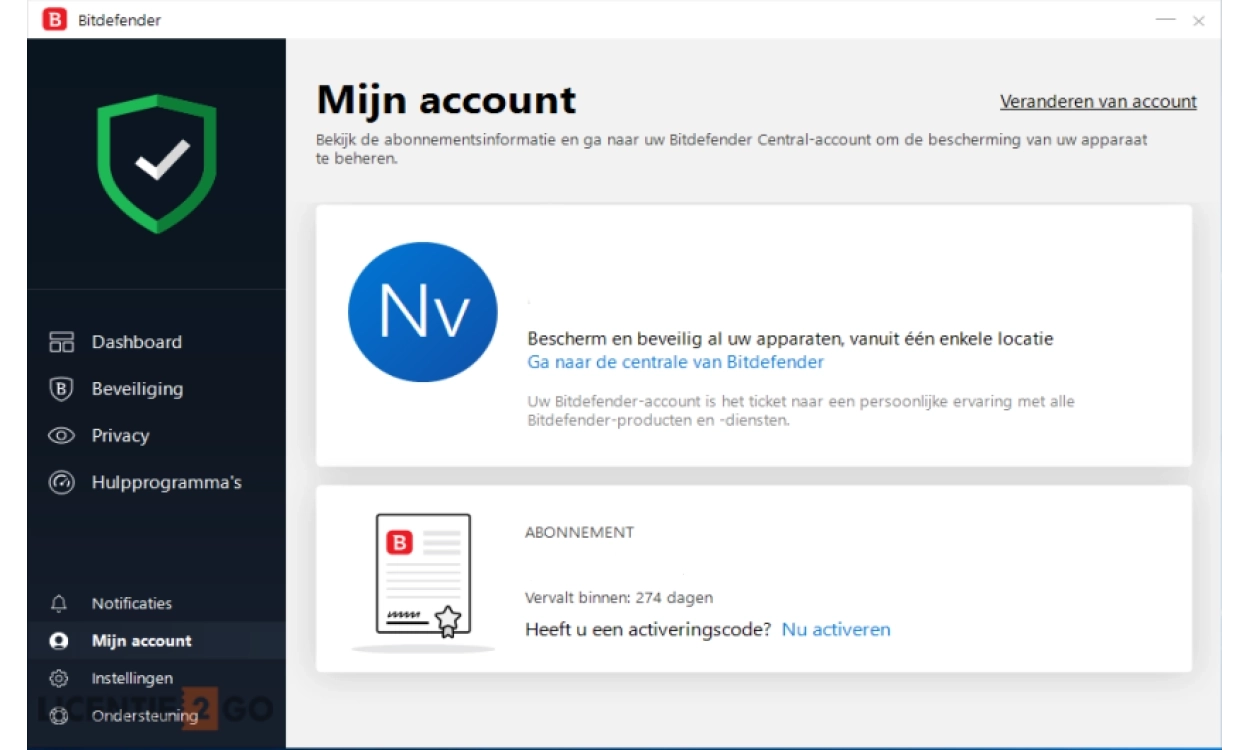Viewport: 1250px width, 750px height.
Task: Open the Privacy section label
Action: (x=120, y=436)
